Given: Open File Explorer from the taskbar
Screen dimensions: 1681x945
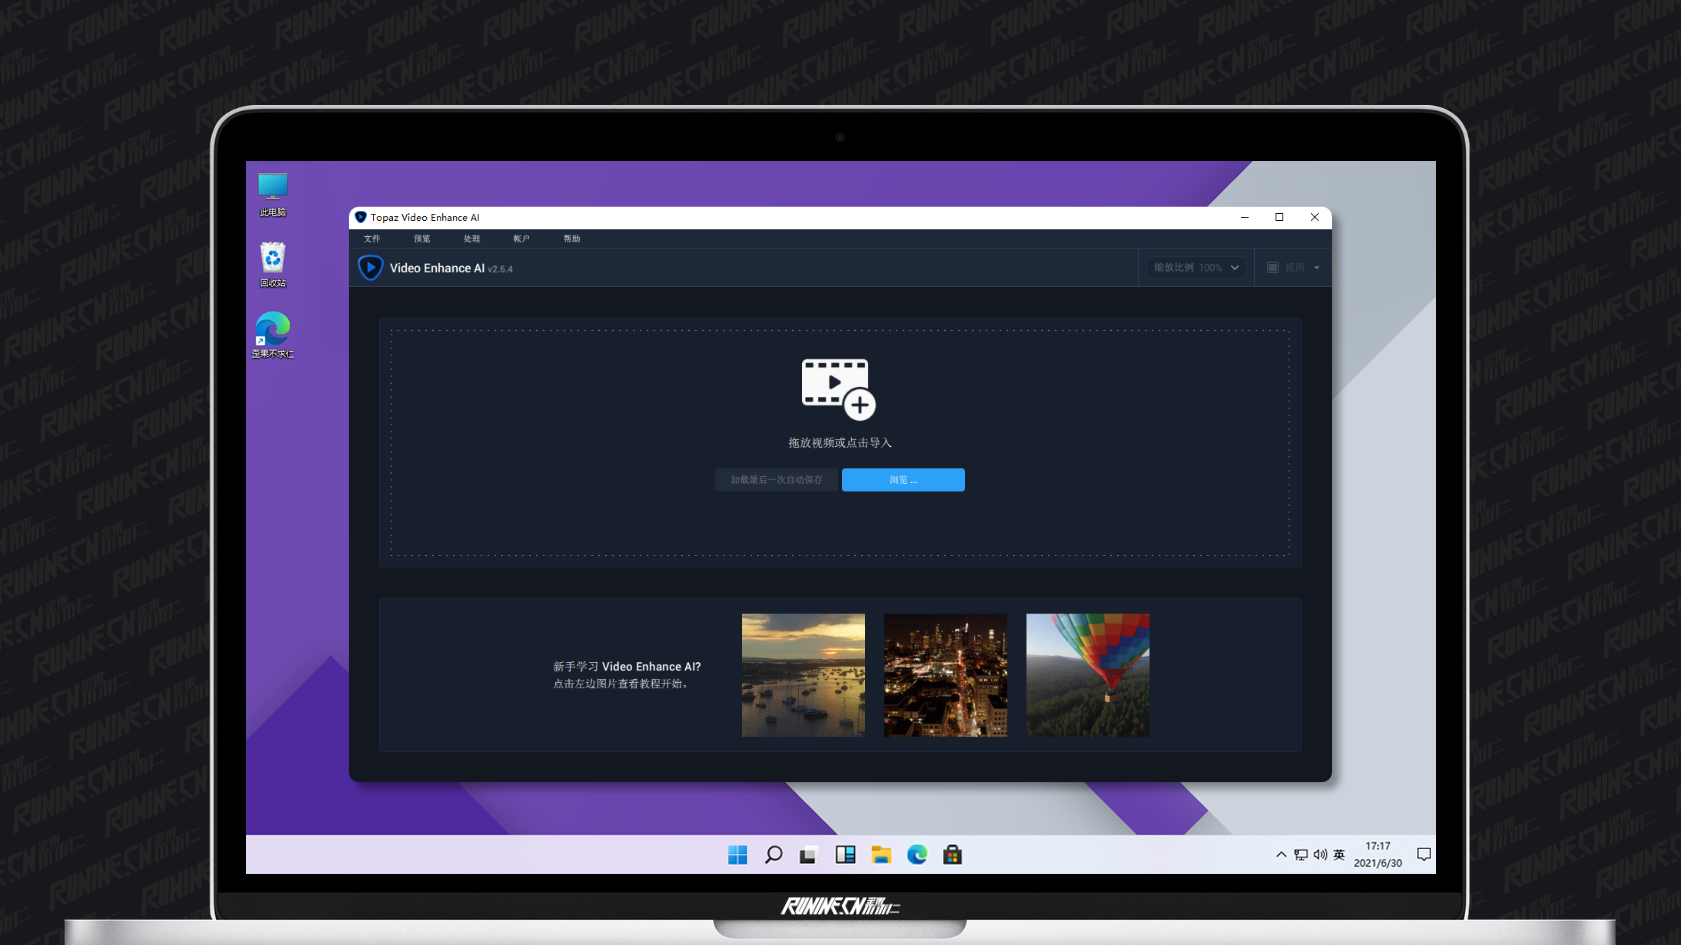Looking at the screenshot, I should [x=881, y=855].
